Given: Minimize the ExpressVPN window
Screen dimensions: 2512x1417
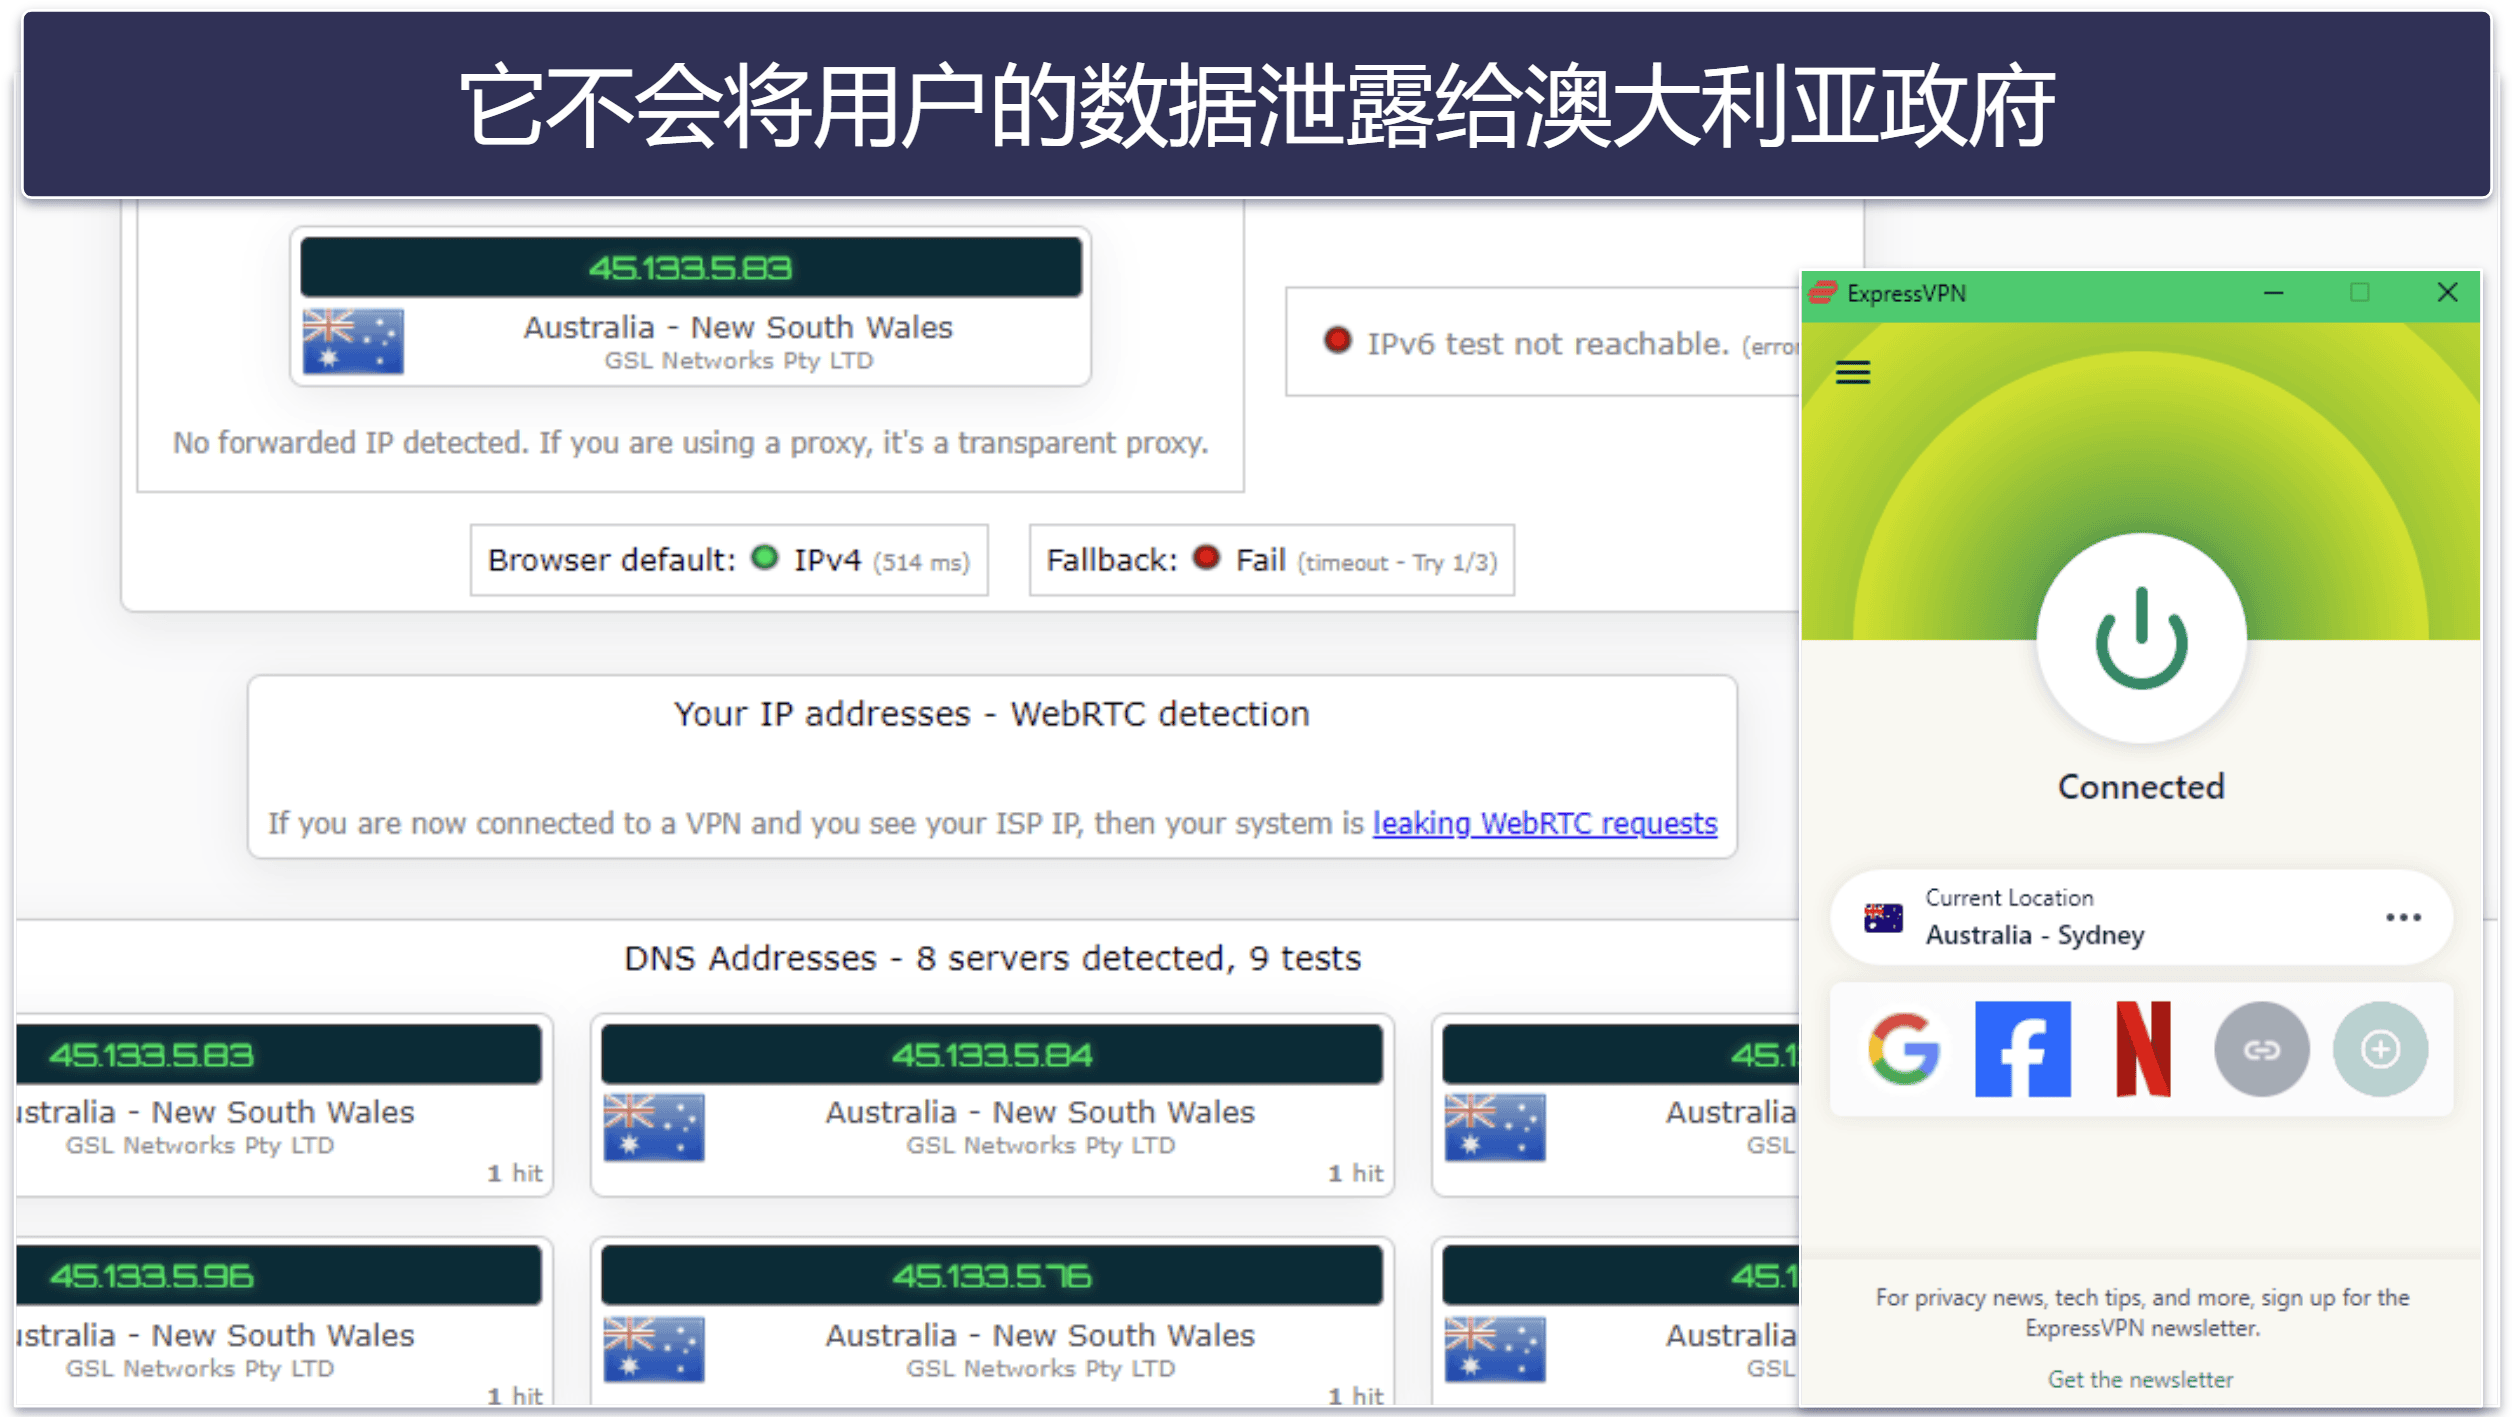Looking at the screenshot, I should (2273, 293).
